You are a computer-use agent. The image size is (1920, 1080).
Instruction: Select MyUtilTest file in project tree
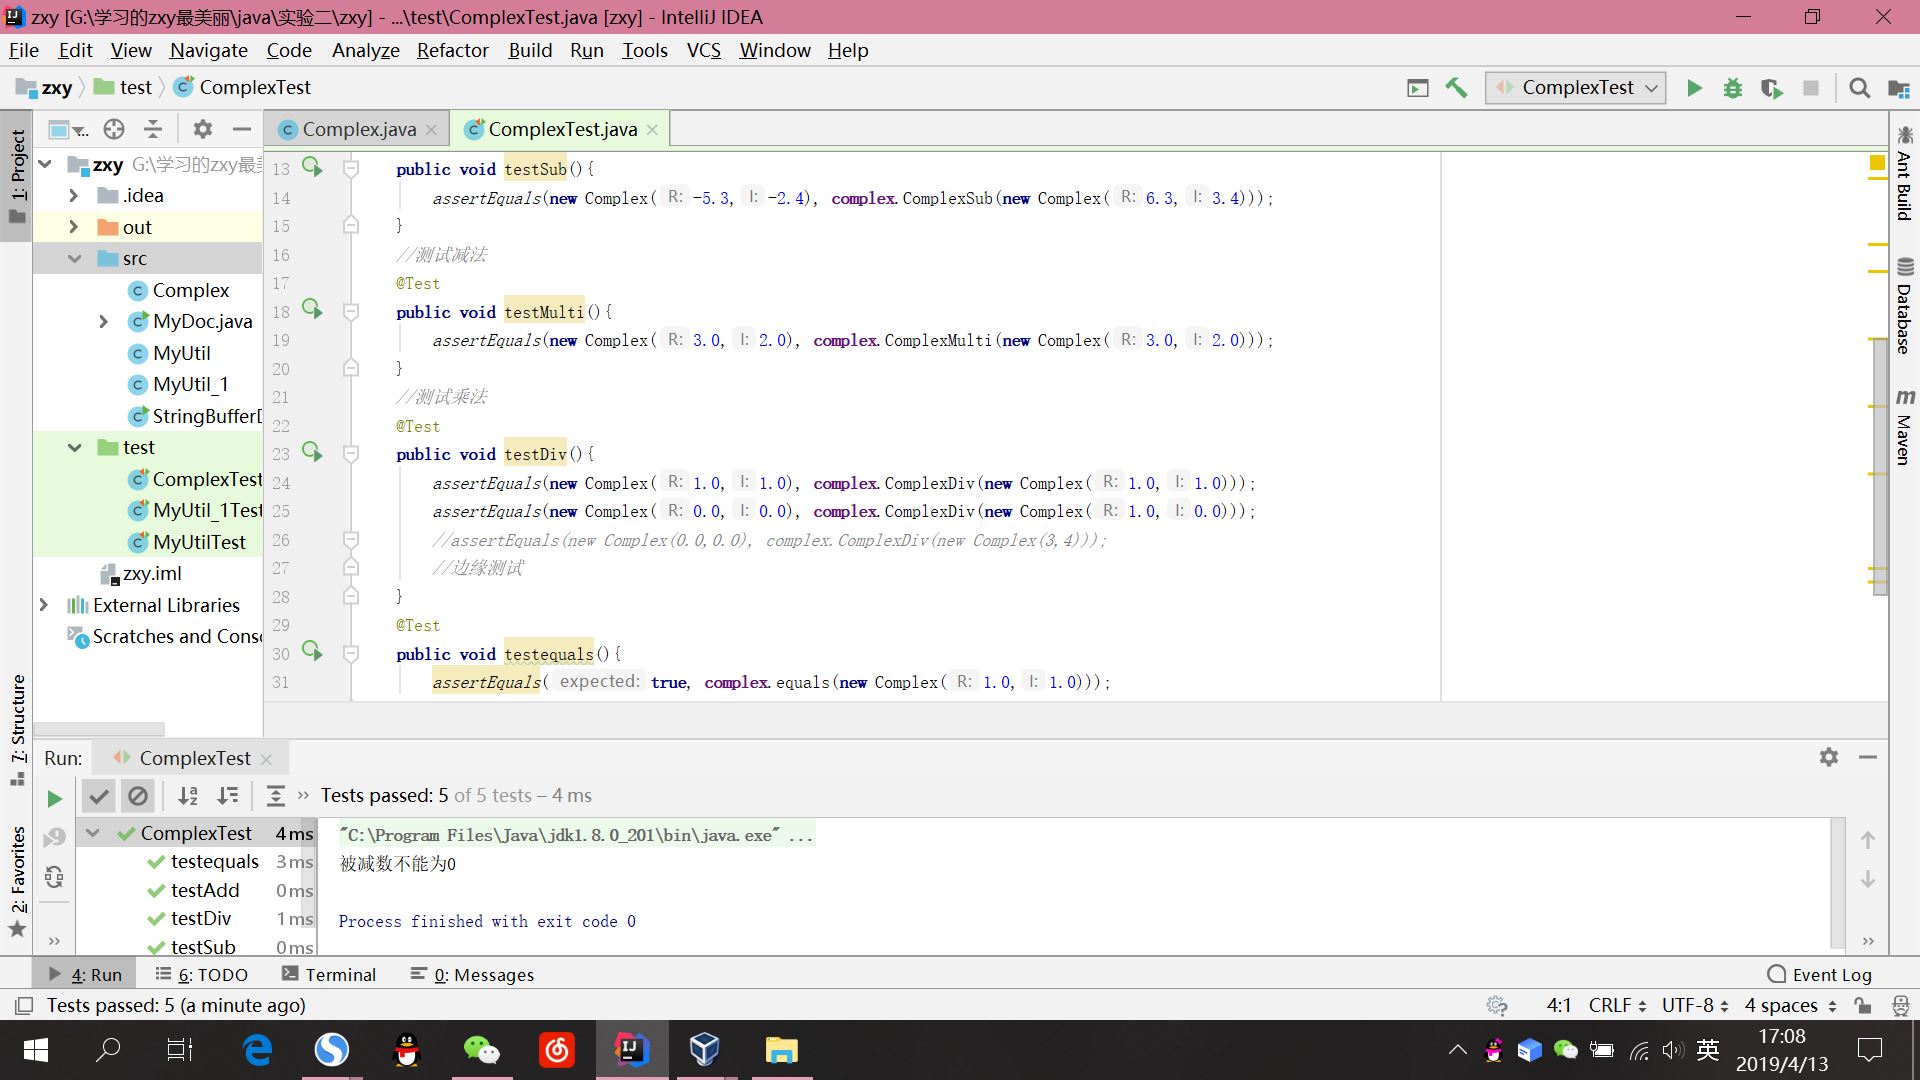tap(199, 542)
